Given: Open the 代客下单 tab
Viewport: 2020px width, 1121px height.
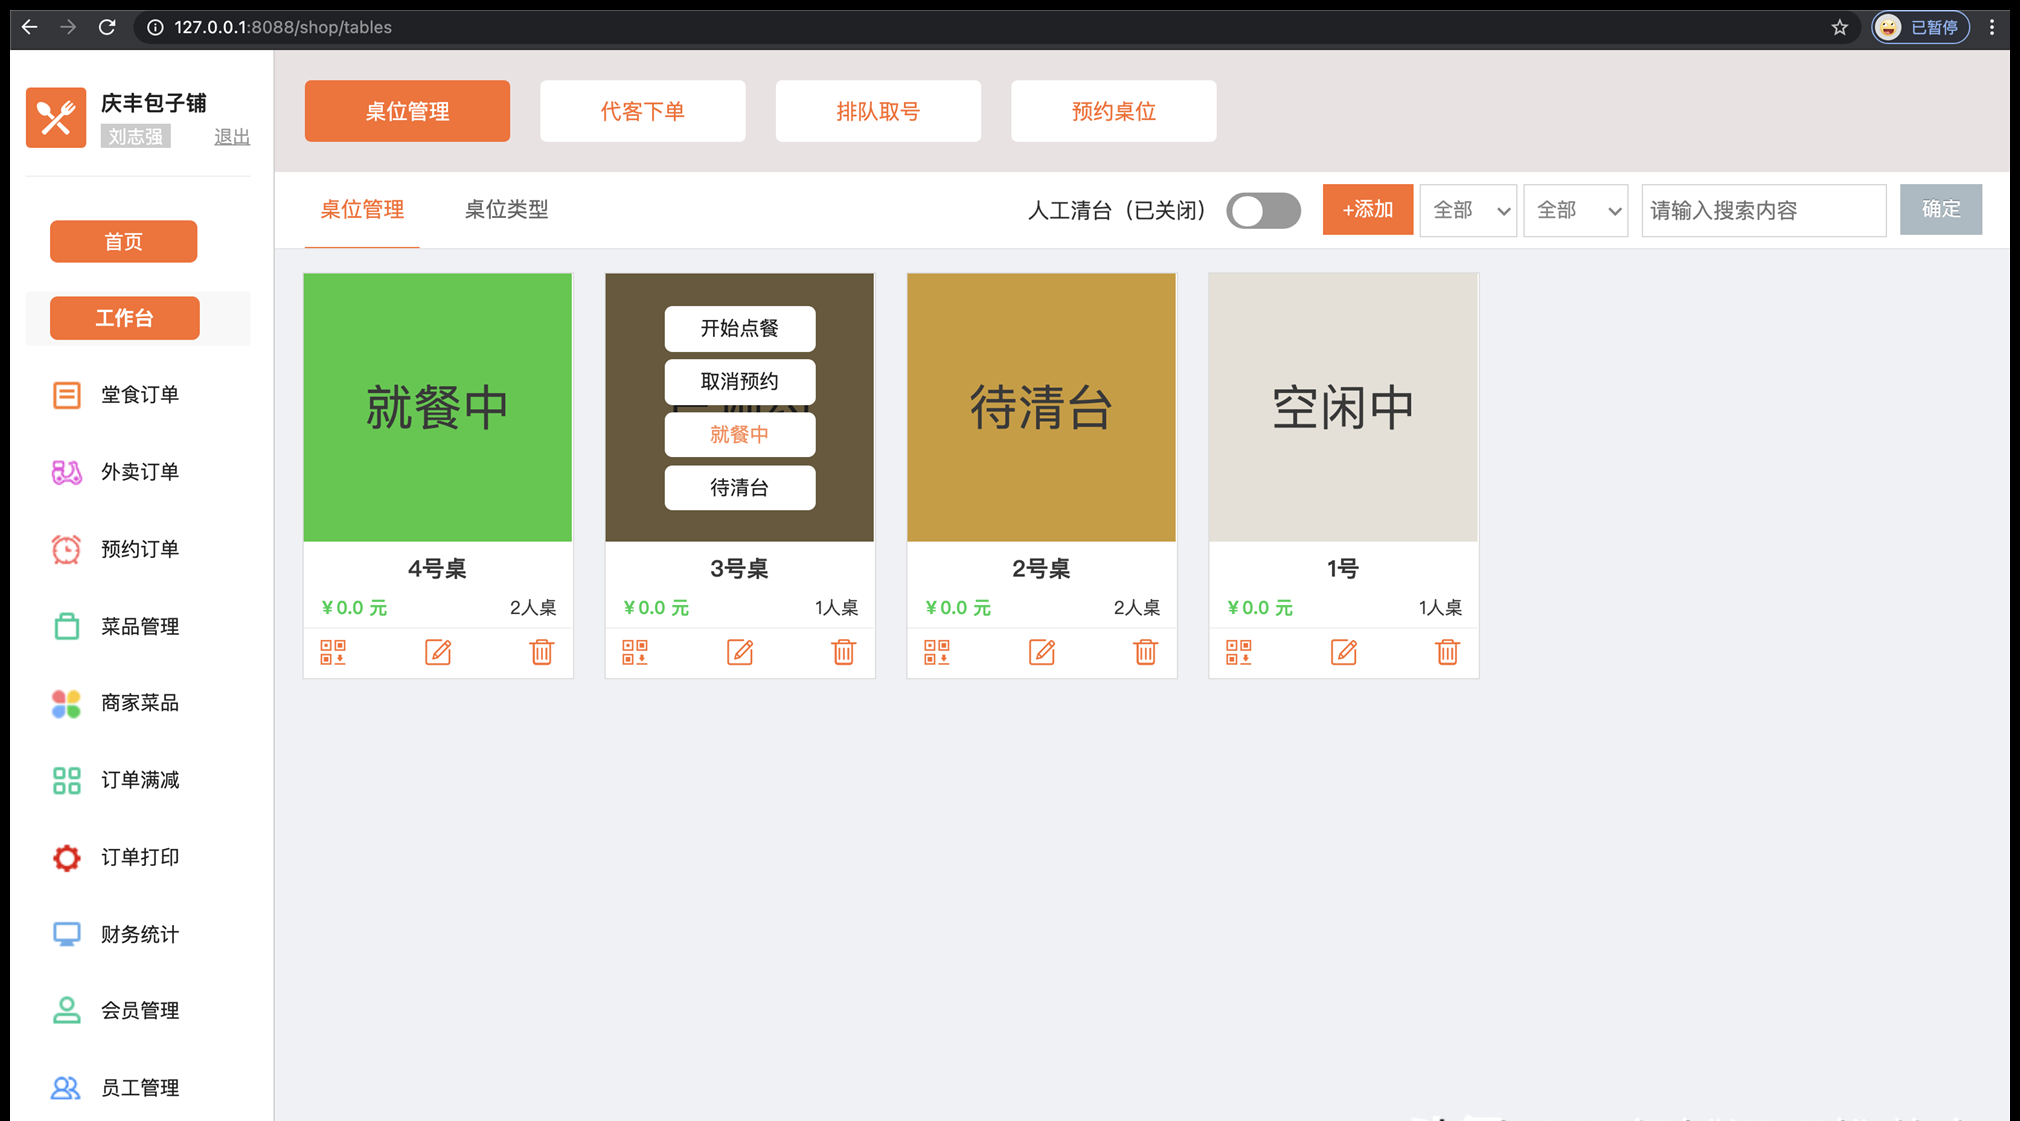Looking at the screenshot, I should (642, 111).
